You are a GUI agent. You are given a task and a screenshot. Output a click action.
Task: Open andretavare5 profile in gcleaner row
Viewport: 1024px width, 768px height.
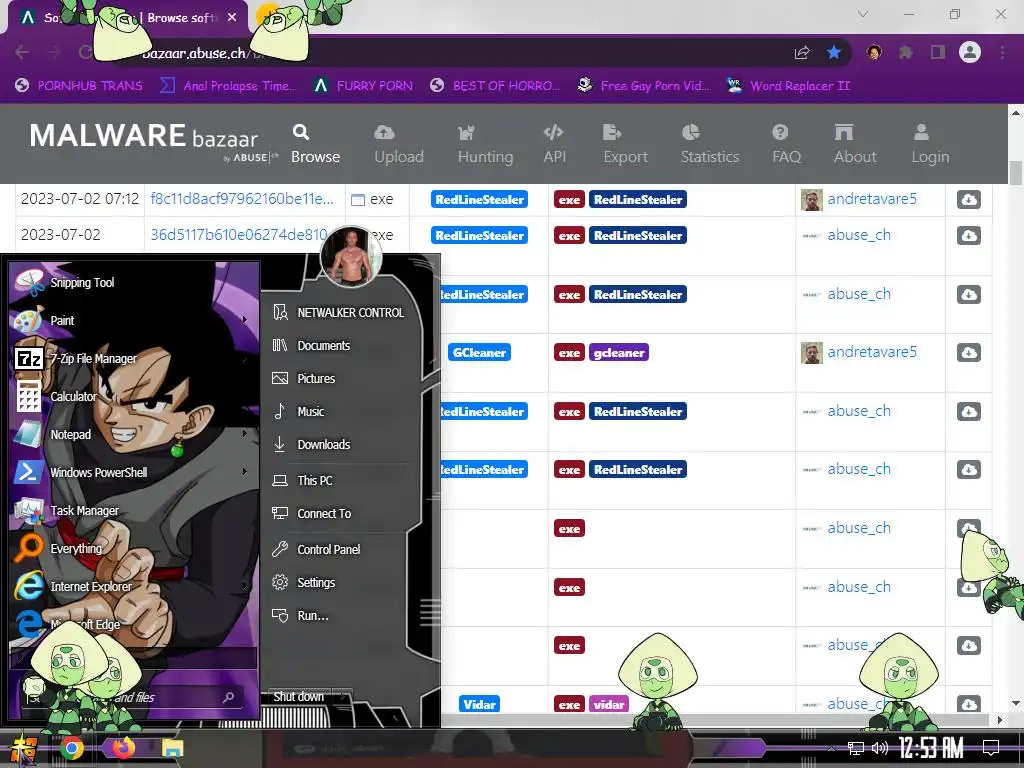click(x=871, y=352)
